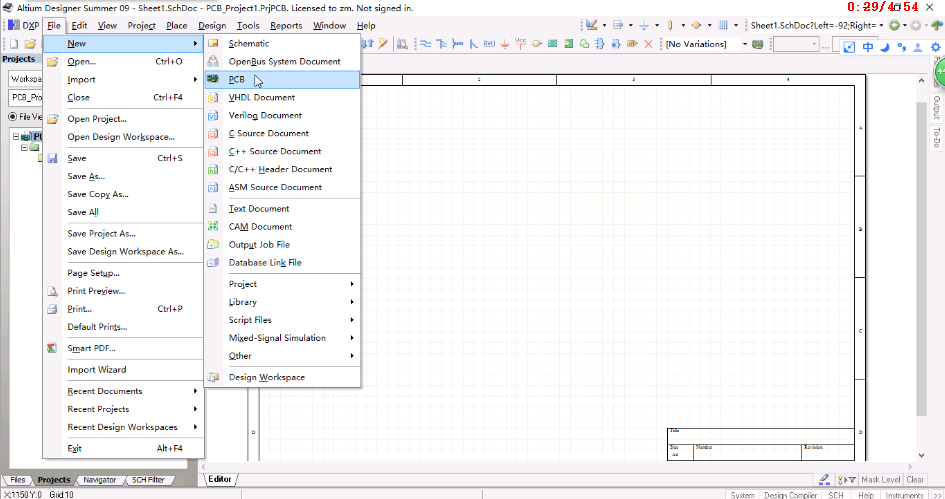Click the Up/Down Hierarchy arrows icon
Viewport: 945px width, 499px height.
pos(368,43)
